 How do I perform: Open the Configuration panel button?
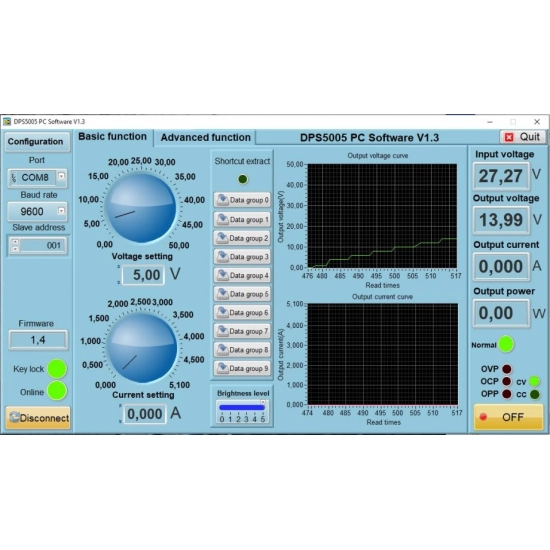pos(37,142)
